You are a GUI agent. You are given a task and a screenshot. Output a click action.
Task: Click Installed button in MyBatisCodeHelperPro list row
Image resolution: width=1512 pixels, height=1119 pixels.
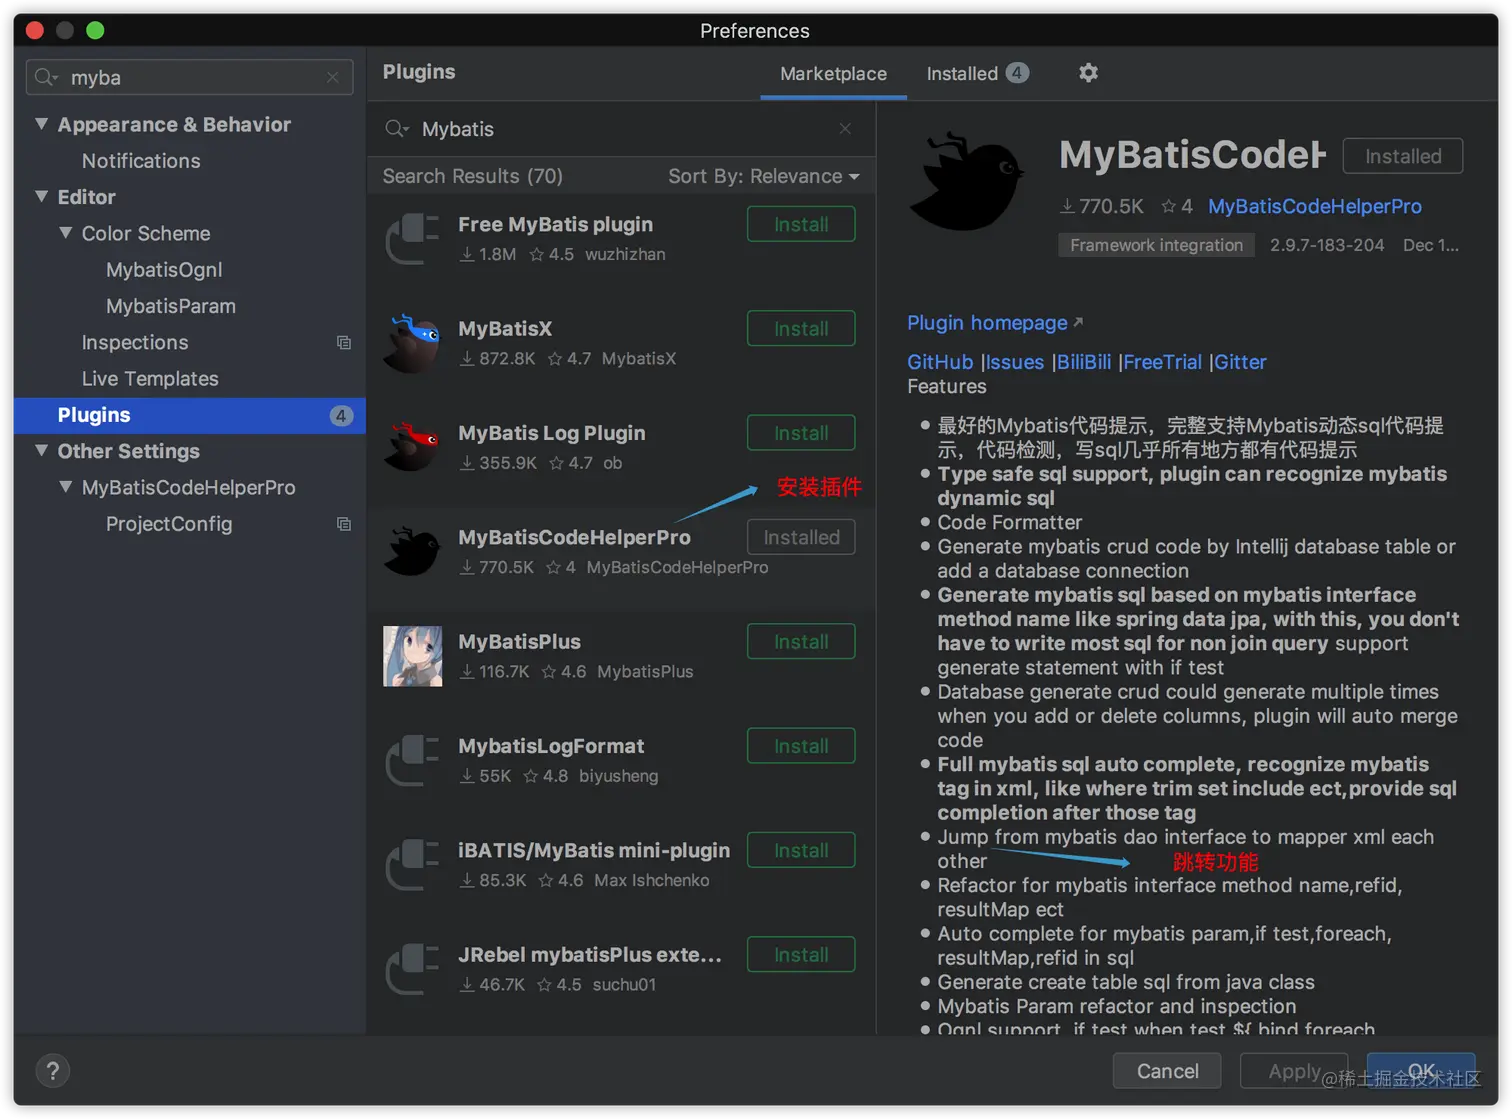tap(801, 538)
